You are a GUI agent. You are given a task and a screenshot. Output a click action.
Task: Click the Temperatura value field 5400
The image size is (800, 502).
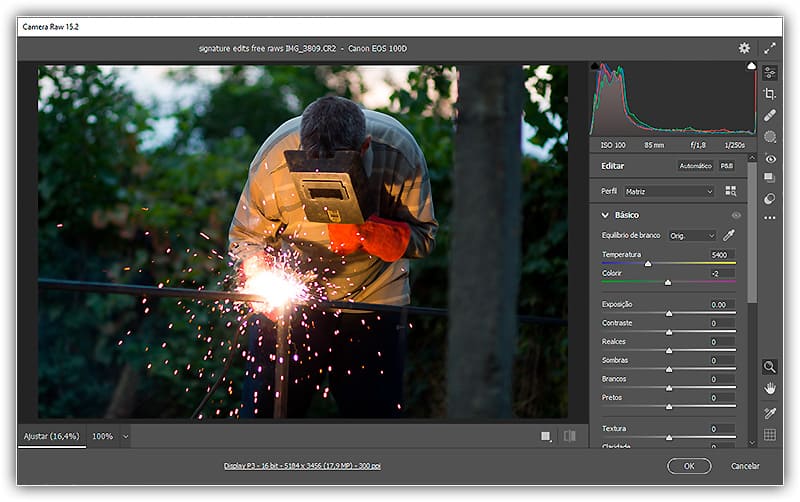pos(721,255)
